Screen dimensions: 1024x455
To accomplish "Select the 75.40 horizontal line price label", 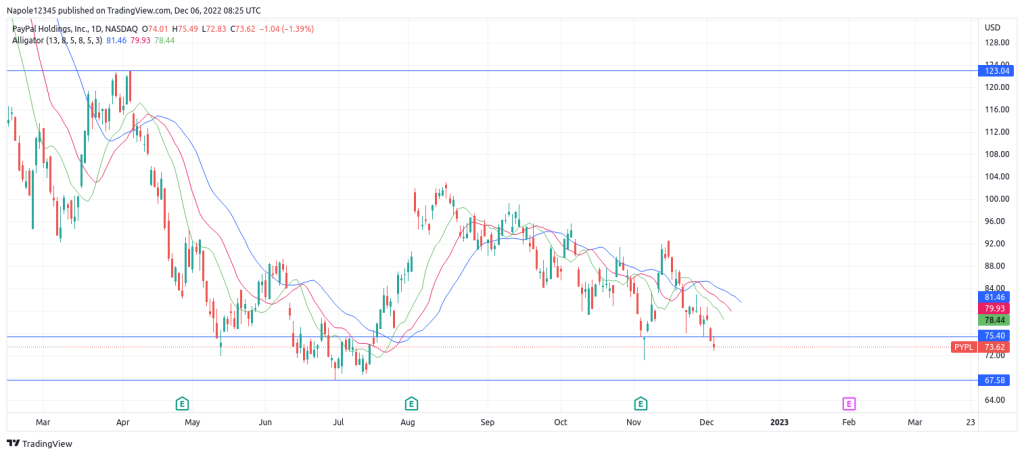I will tap(993, 336).
